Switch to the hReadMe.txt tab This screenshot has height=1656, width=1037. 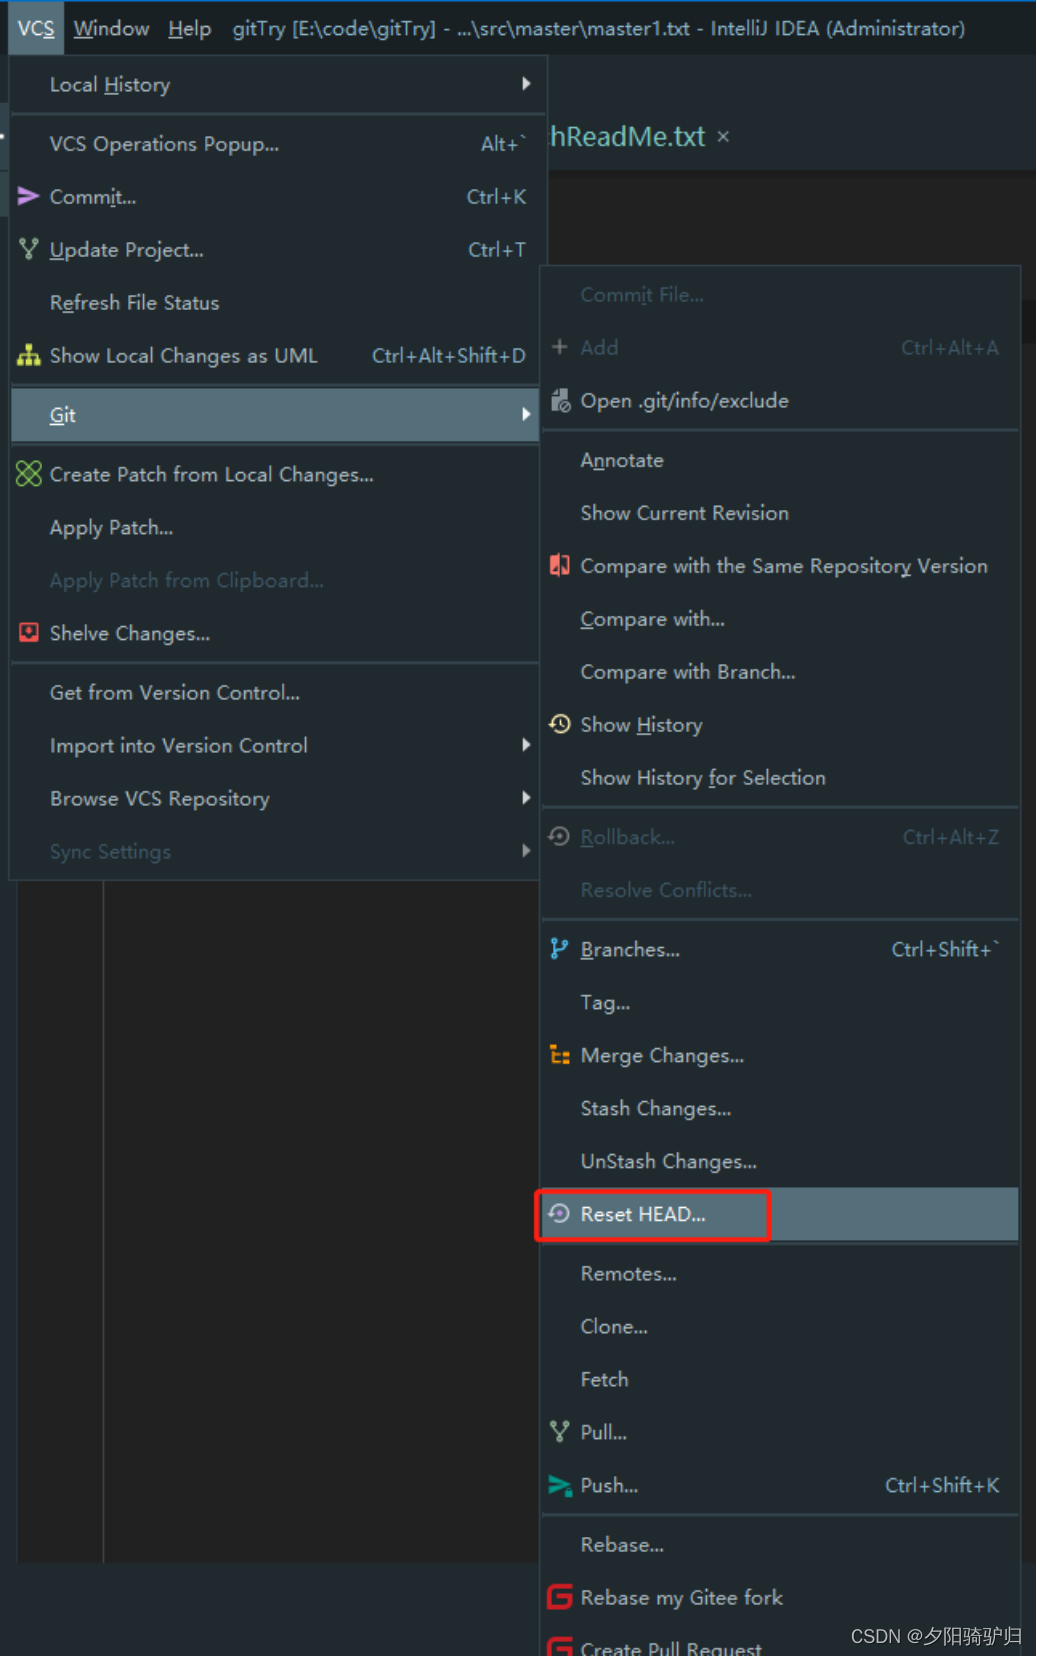(x=628, y=136)
